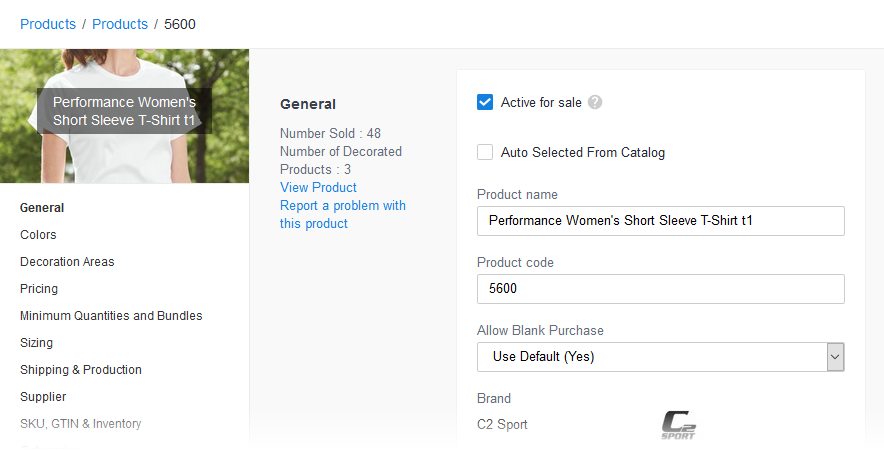Navigate to the Sizing section

(x=37, y=343)
